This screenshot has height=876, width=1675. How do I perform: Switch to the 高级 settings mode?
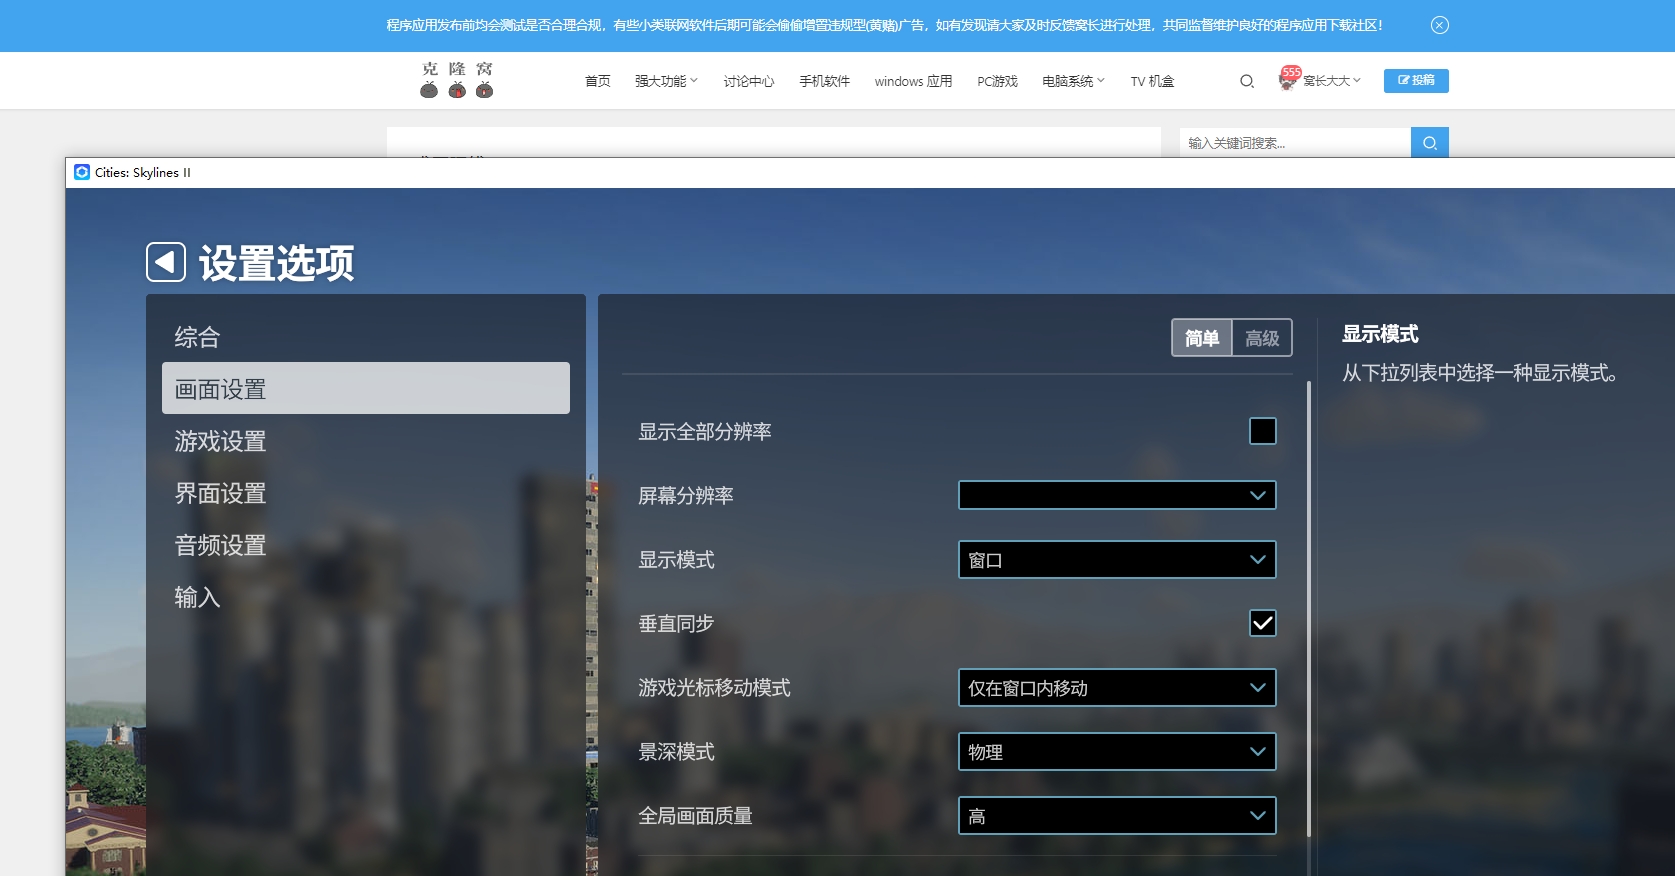pos(1262,338)
